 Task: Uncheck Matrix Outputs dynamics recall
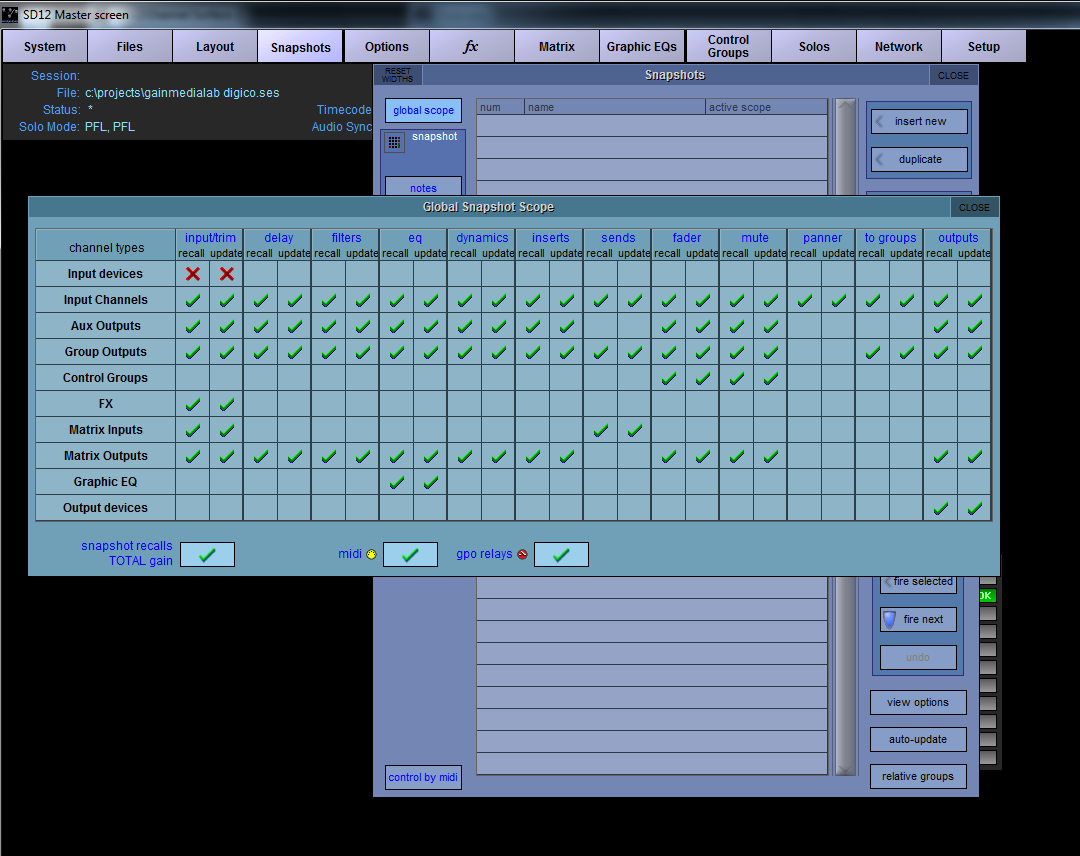coord(465,456)
